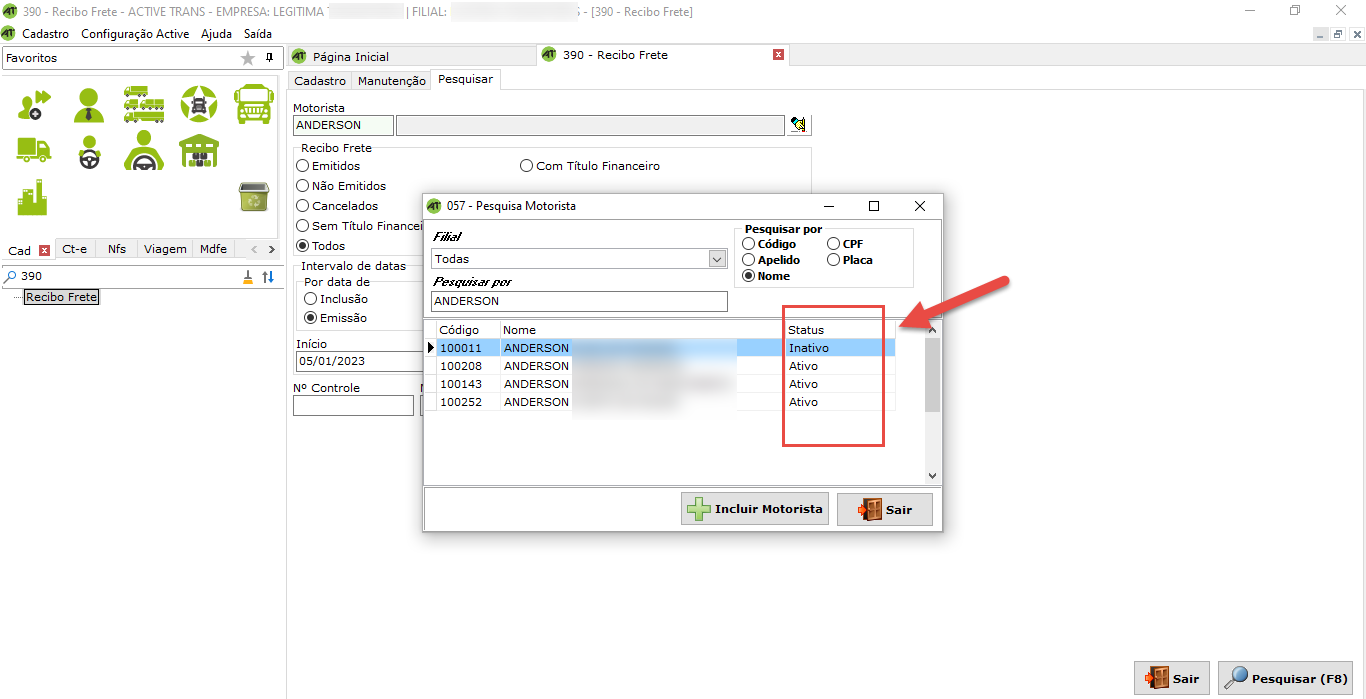Image resolution: width=1366 pixels, height=699 pixels.
Task: Open the Configuração Active menu
Action: [135, 34]
